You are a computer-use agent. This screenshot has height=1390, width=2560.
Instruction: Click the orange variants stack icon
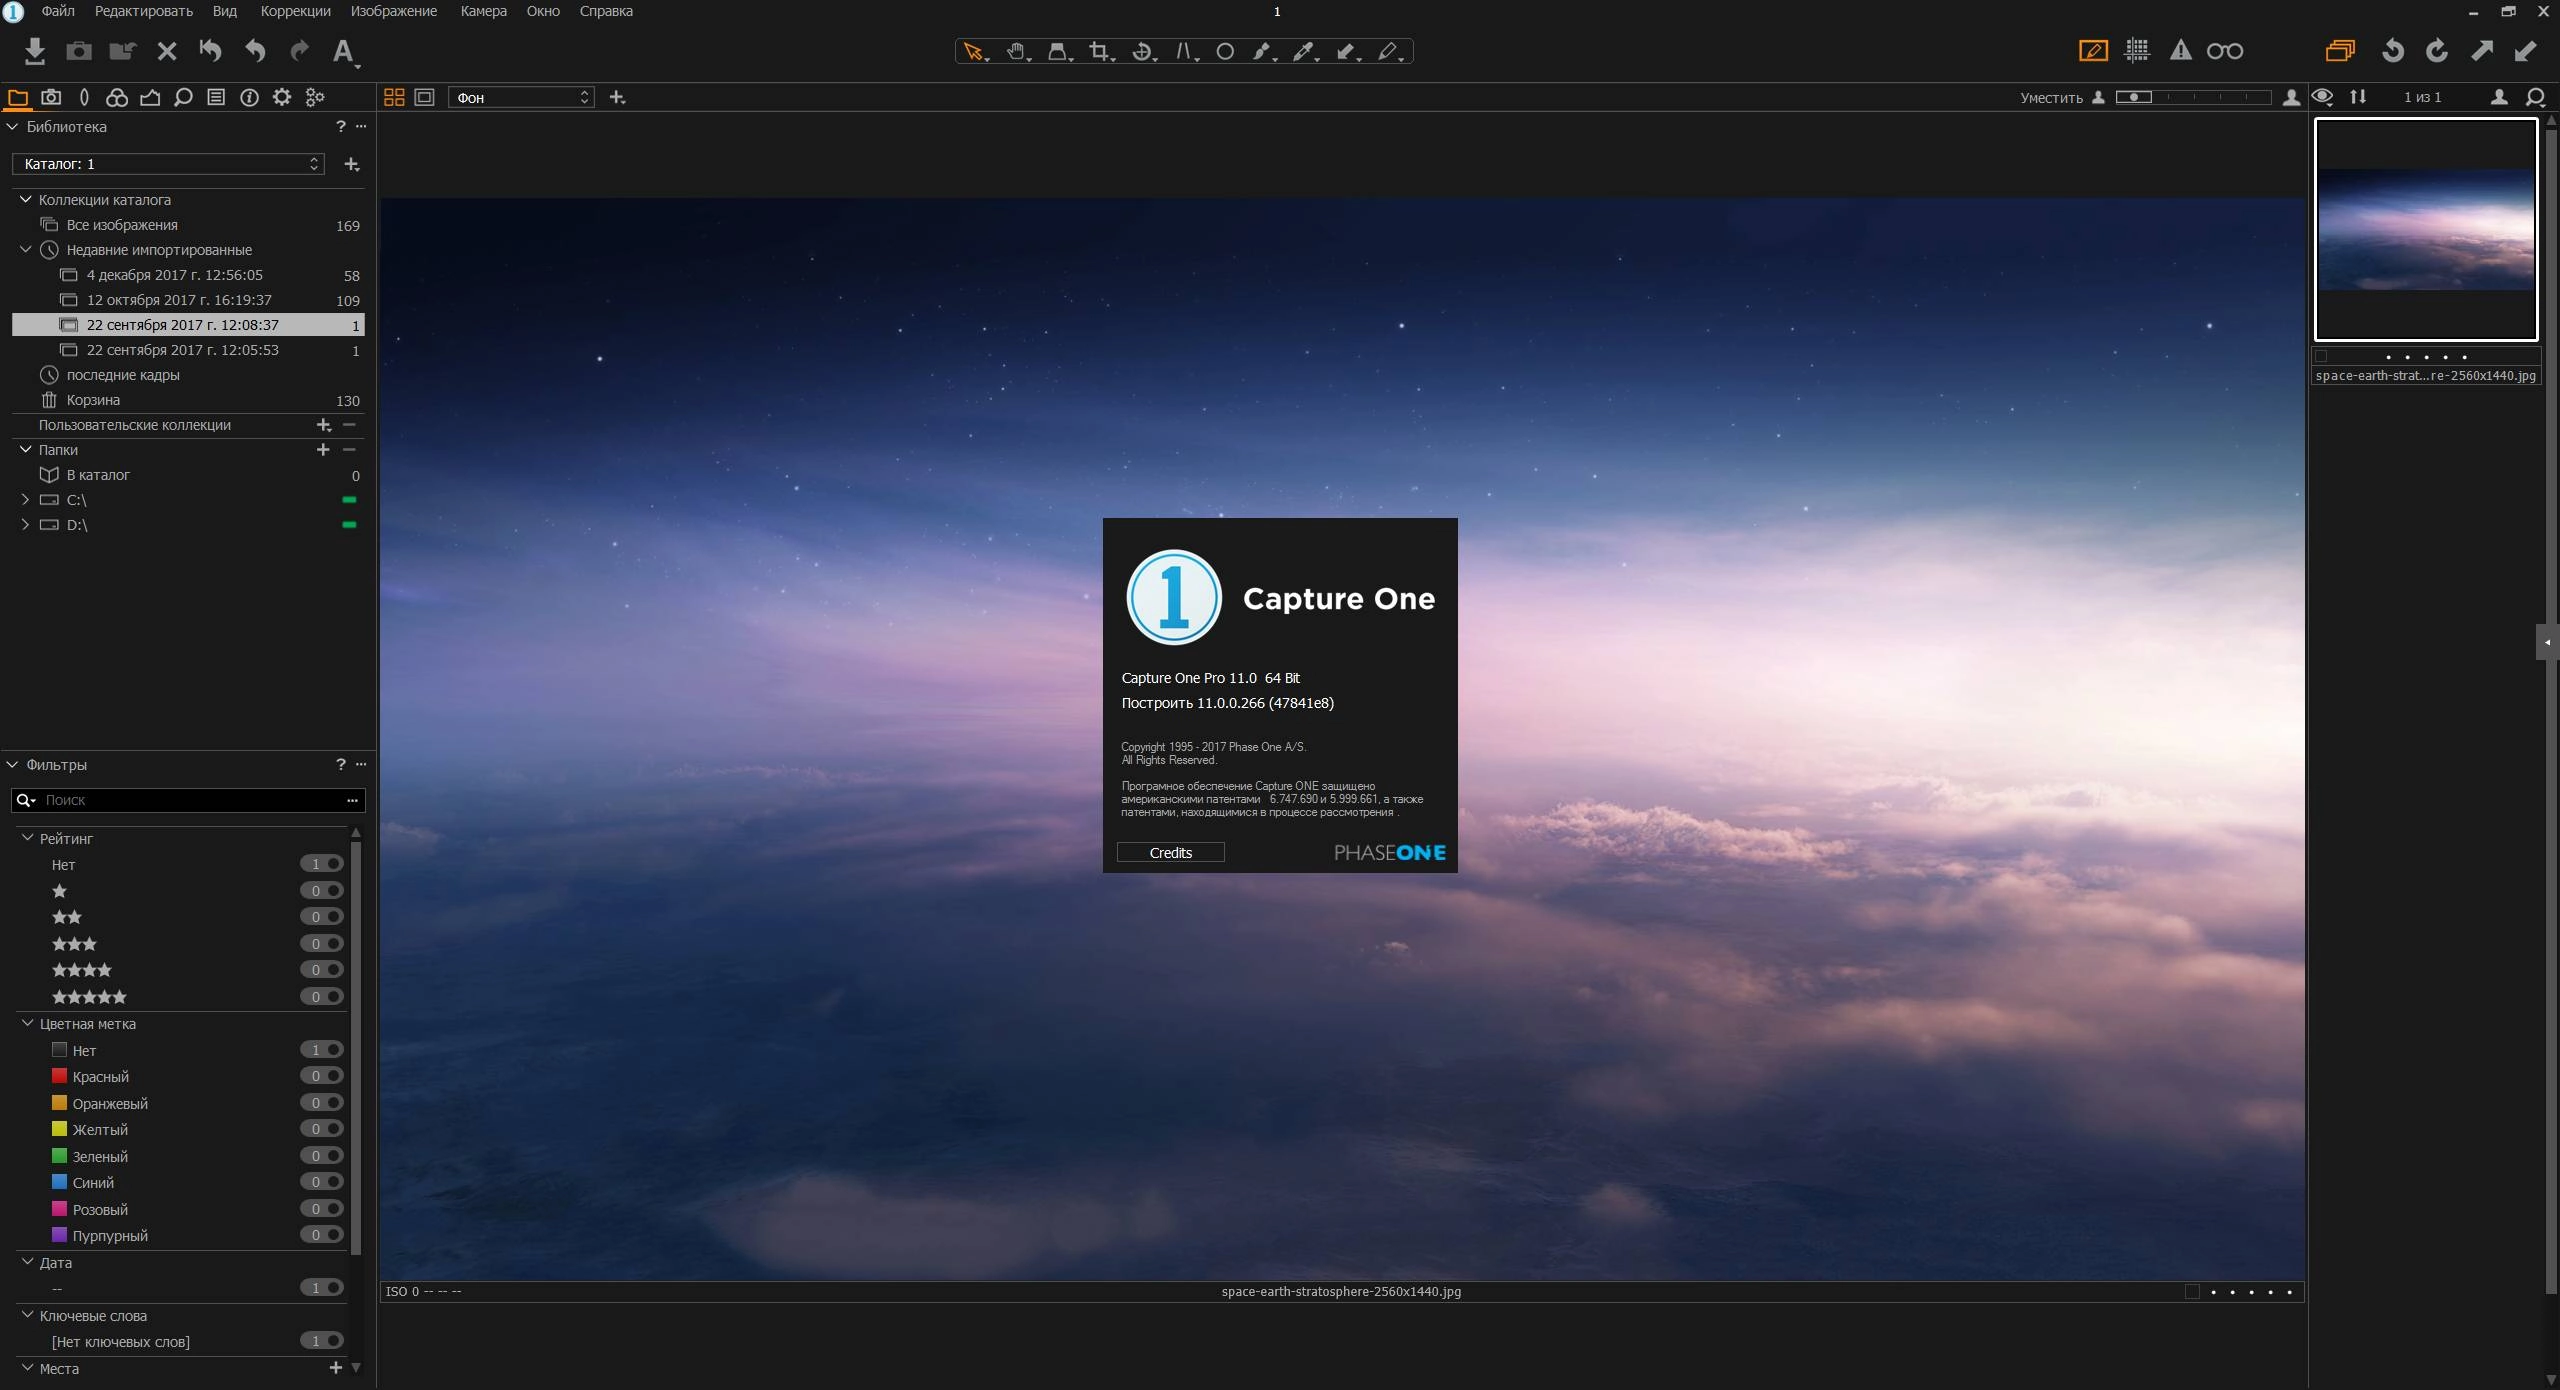click(2340, 51)
